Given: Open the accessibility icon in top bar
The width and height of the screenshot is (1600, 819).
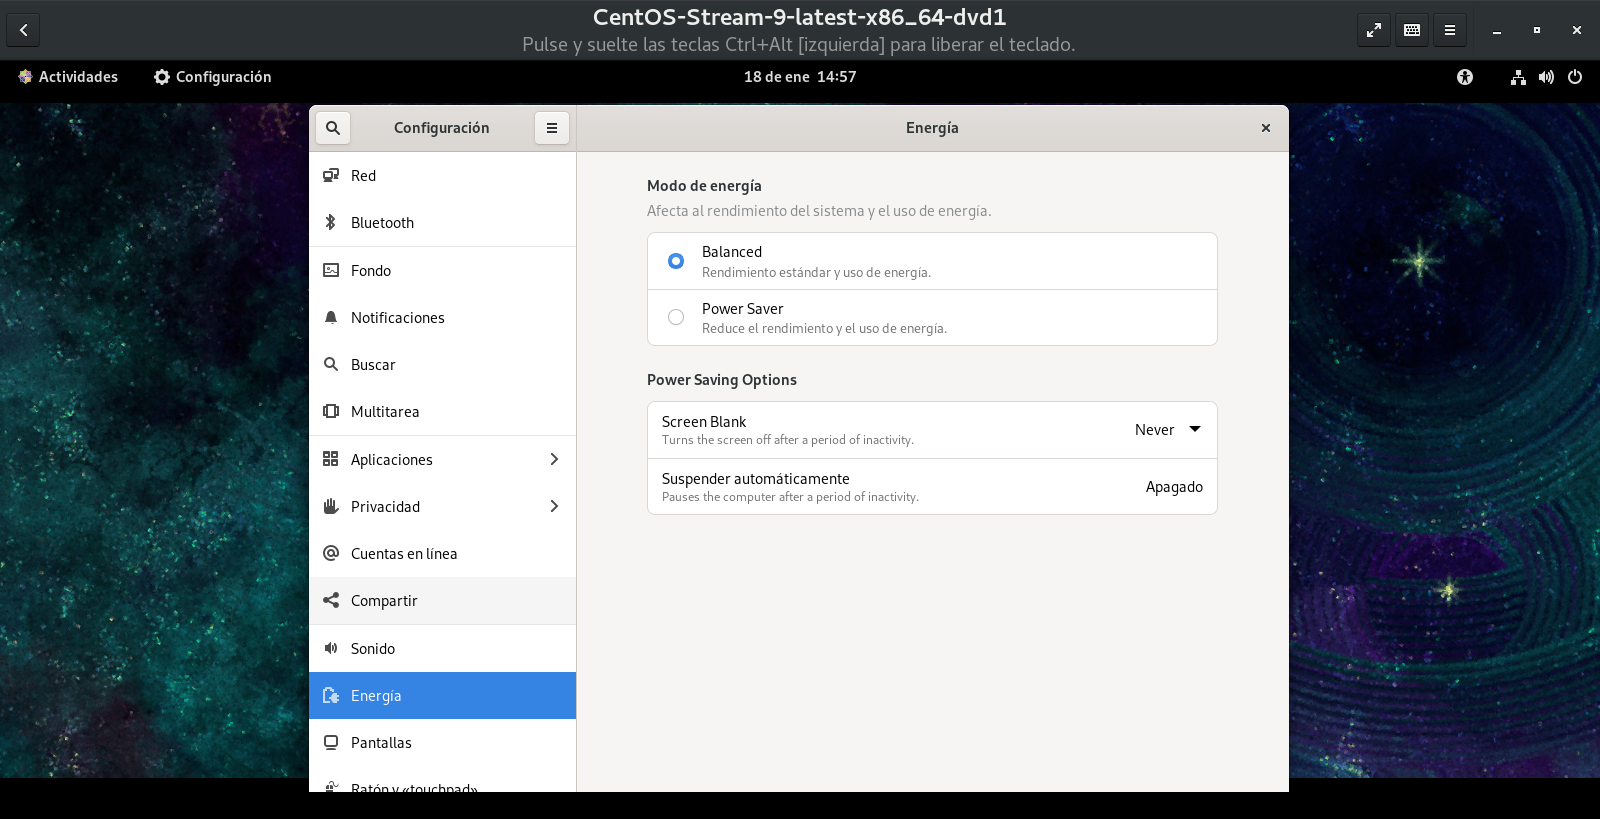Looking at the screenshot, I should coord(1465,77).
